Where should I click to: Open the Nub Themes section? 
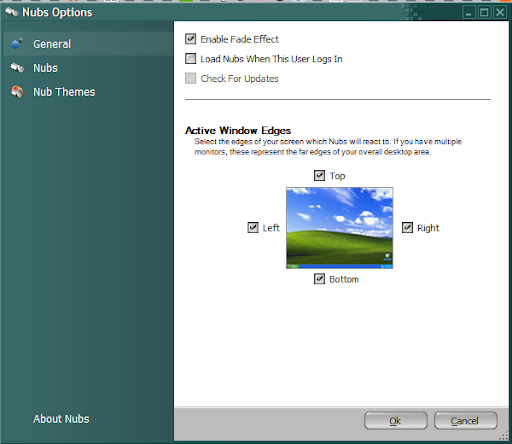(88, 92)
